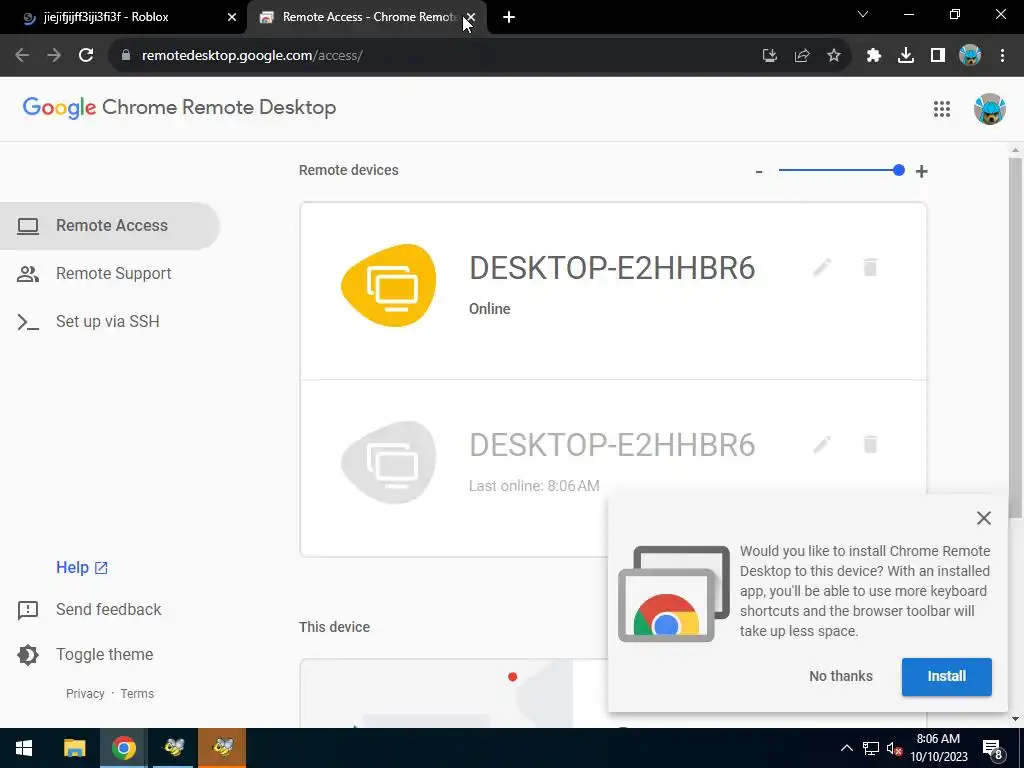Select Remote Support in the sidebar
Viewport: 1024px width, 768px height.
(110, 274)
